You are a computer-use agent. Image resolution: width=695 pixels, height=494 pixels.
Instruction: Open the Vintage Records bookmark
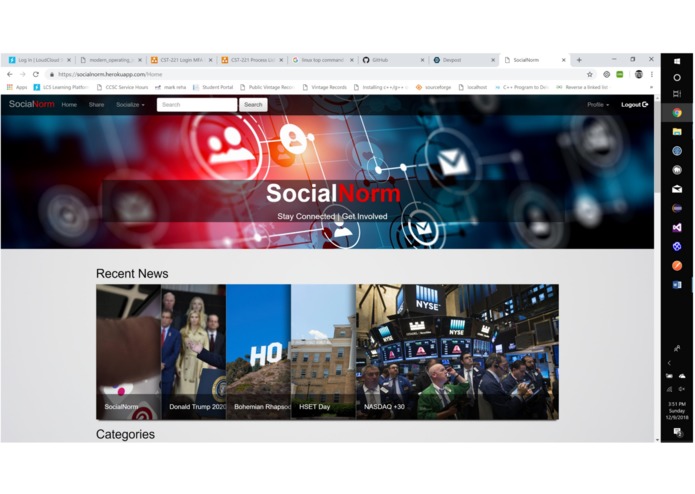click(324, 87)
